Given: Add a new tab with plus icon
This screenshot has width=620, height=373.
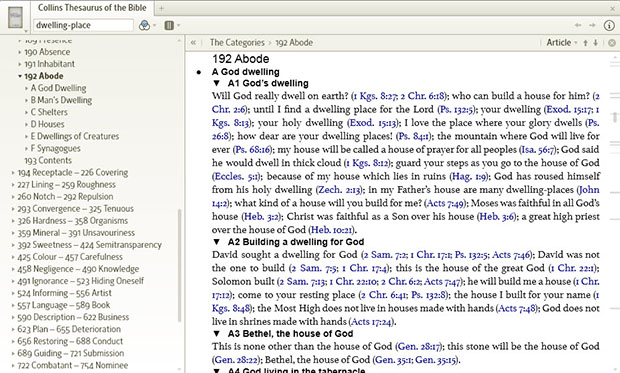Looking at the screenshot, I should [x=161, y=8].
